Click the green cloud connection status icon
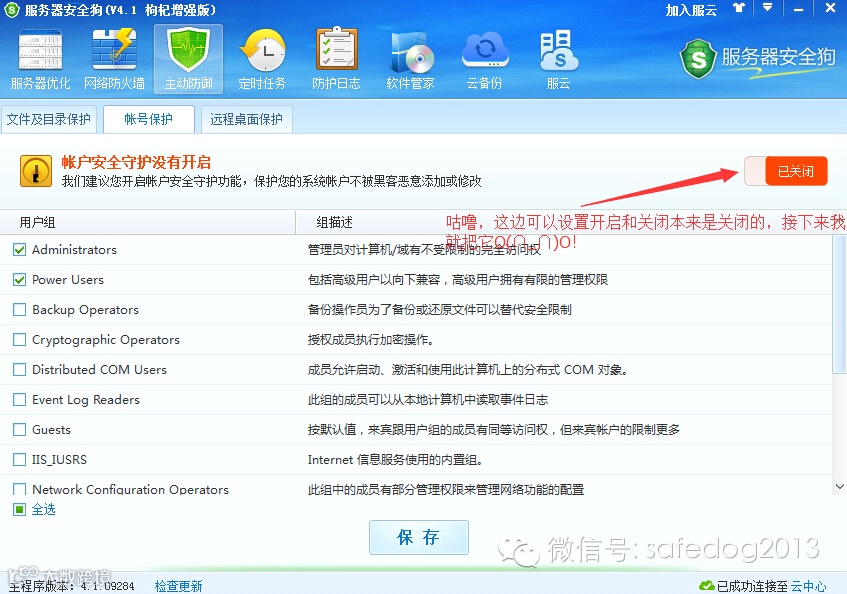The height and width of the screenshot is (594, 847). (706, 585)
